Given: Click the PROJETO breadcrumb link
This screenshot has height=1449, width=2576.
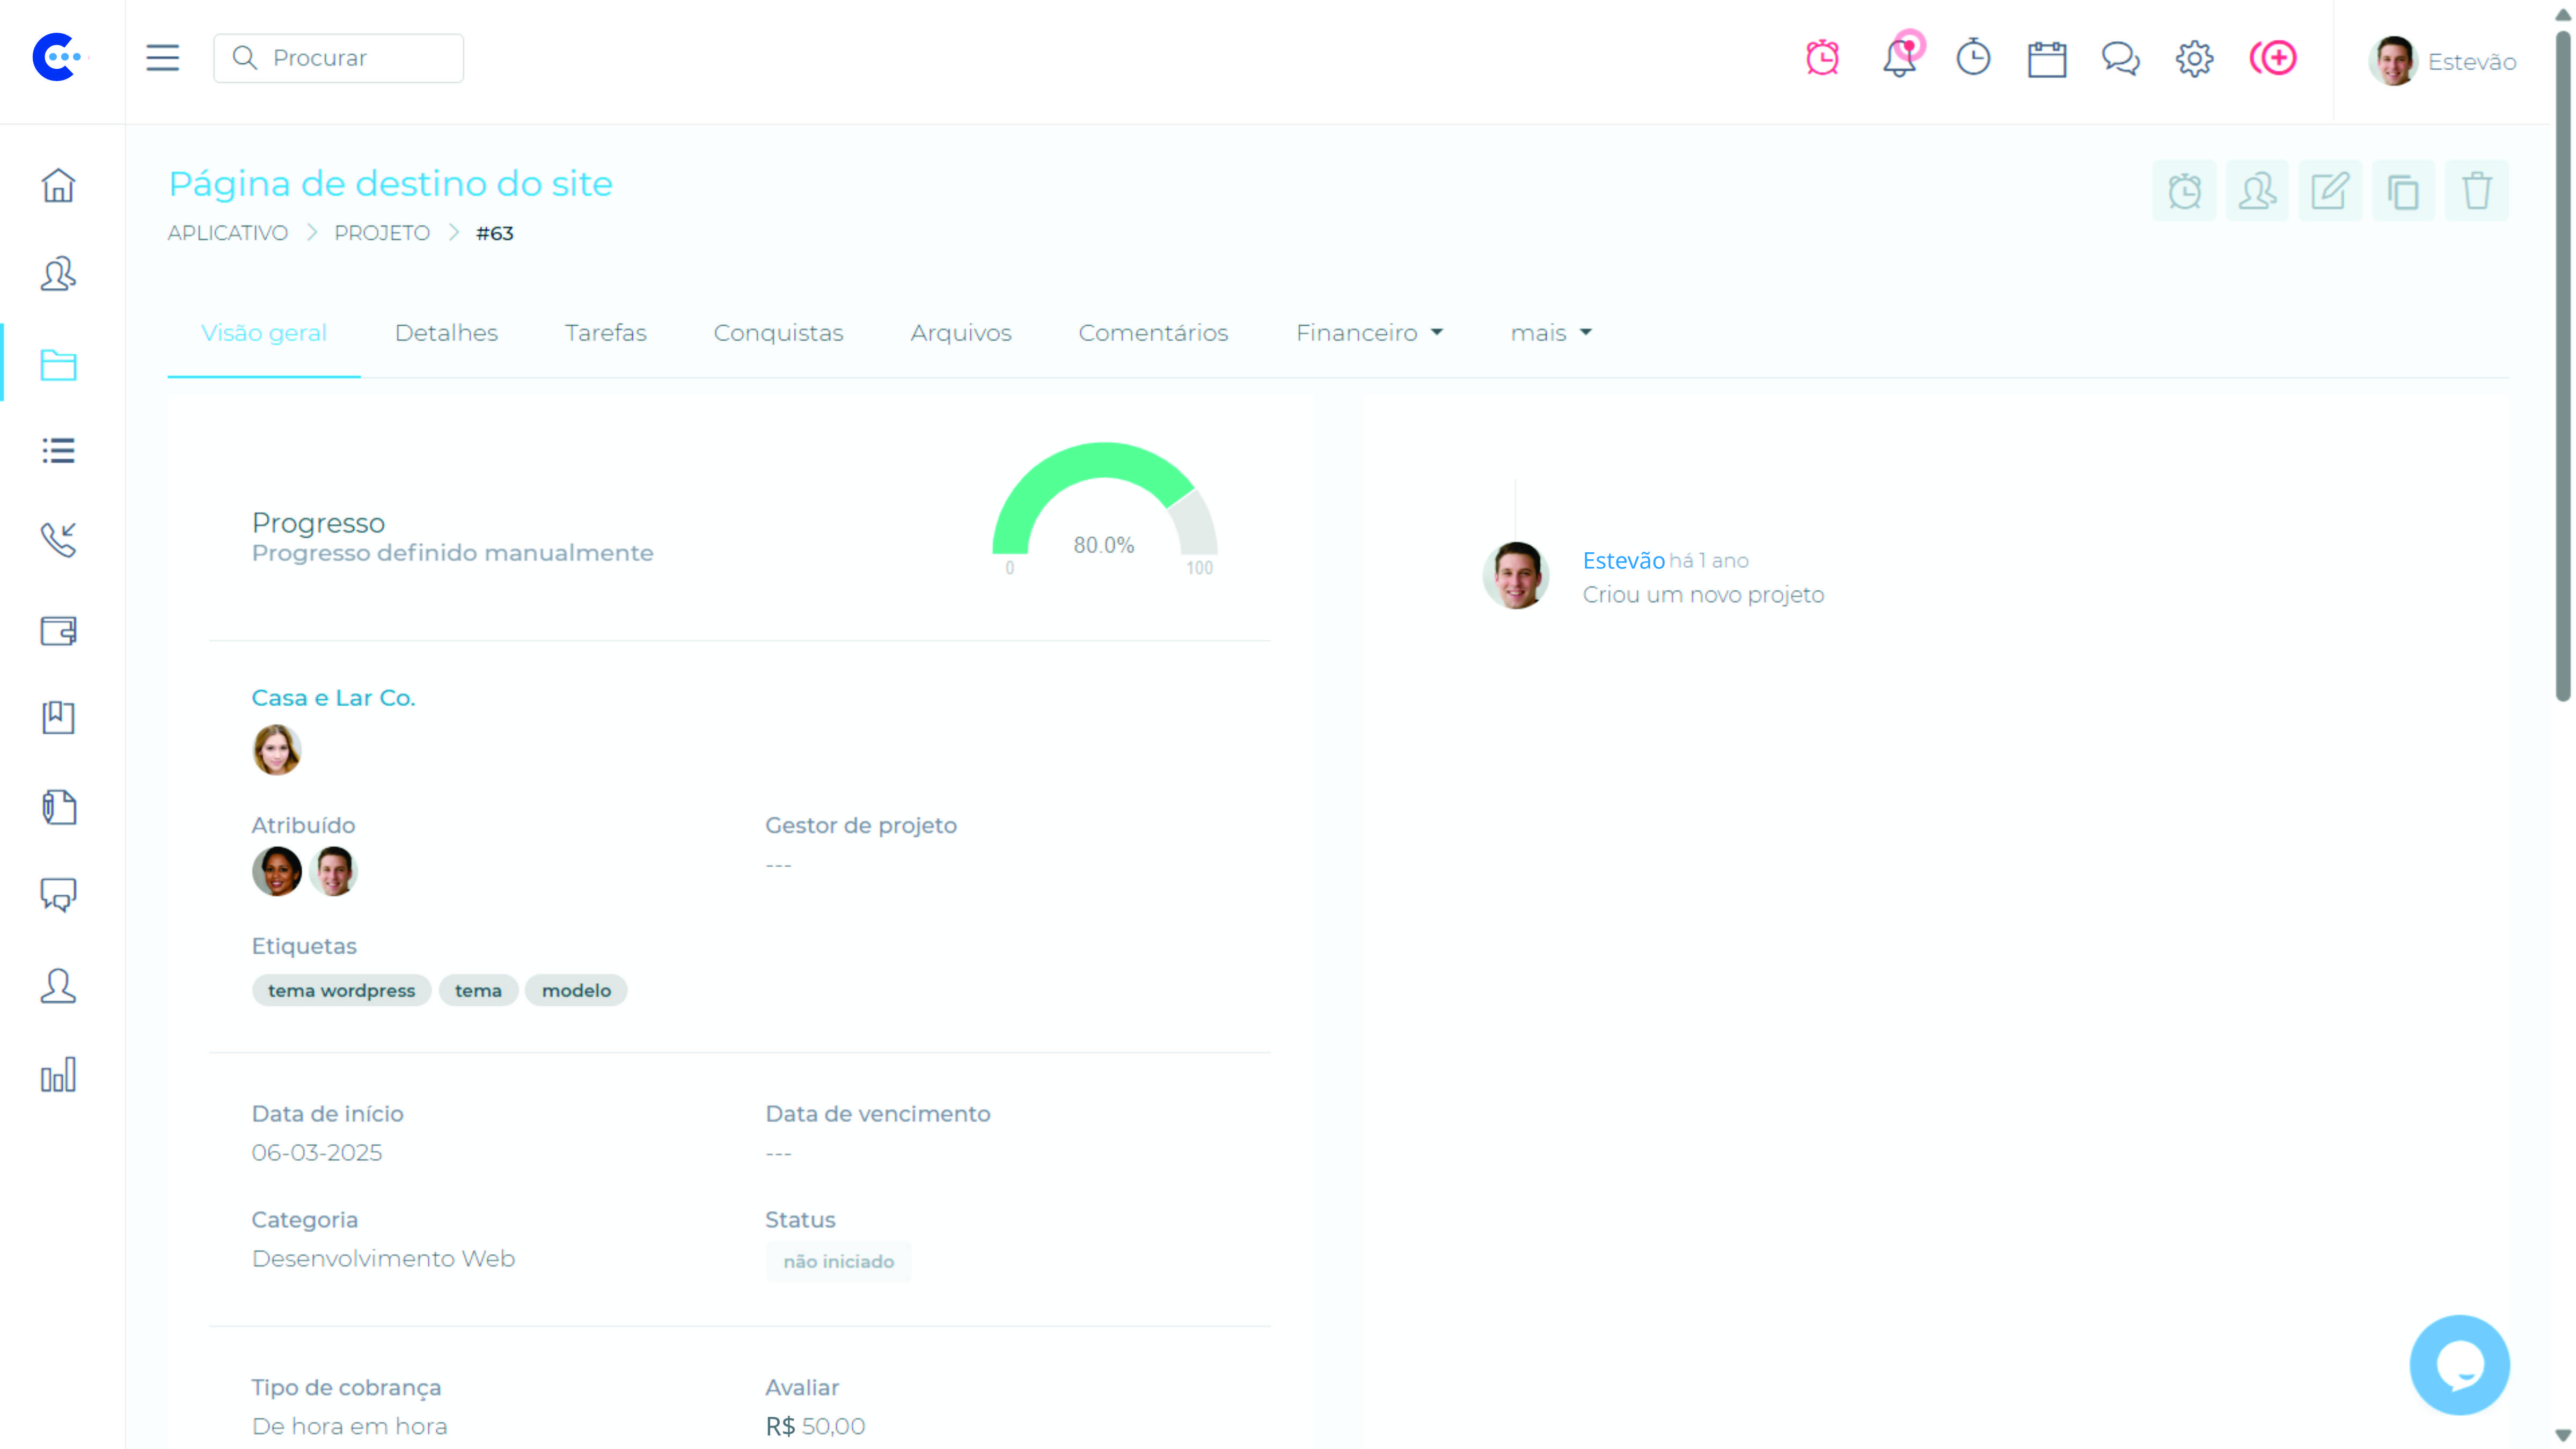Looking at the screenshot, I should click(381, 233).
